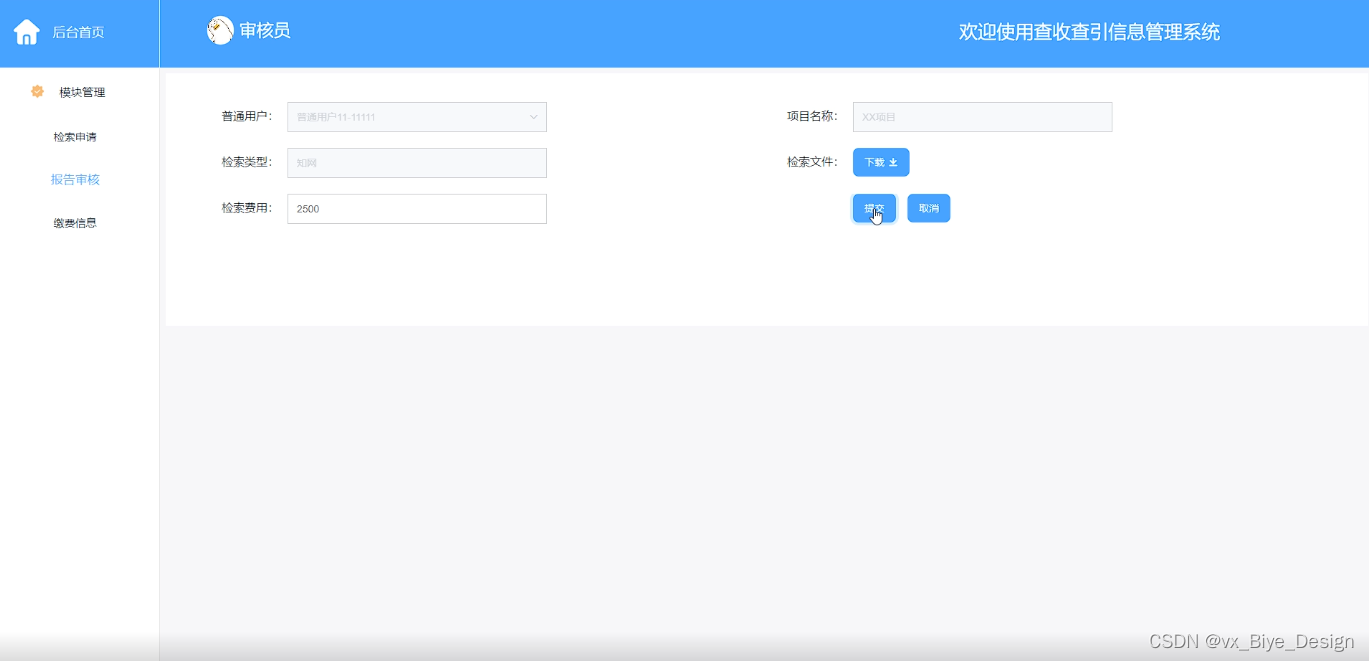Select the 报告审核 menu item
This screenshot has width=1369, height=661.
pos(75,180)
